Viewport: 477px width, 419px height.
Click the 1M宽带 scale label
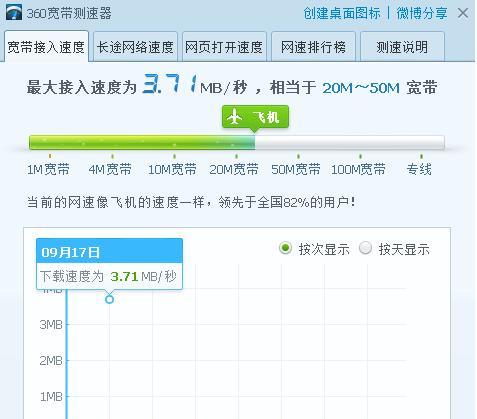click(48, 169)
